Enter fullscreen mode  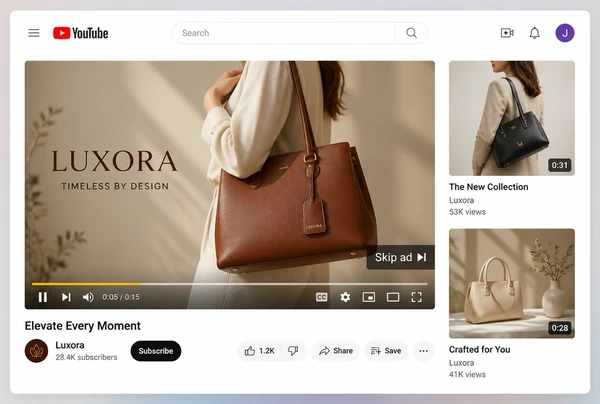[x=417, y=297]
